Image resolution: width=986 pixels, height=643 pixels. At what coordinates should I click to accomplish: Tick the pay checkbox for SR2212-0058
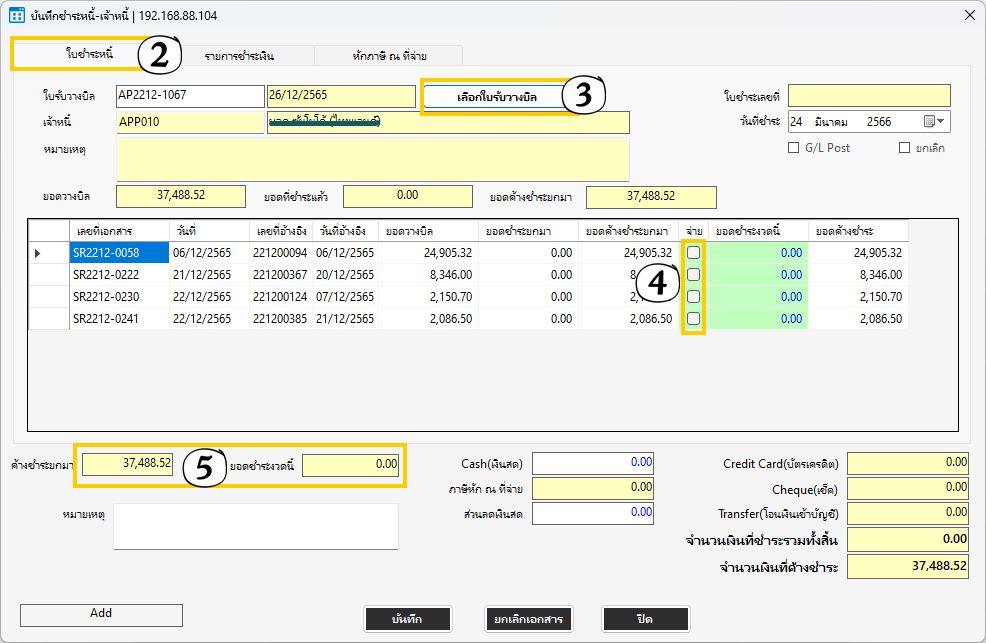point(693,253)
